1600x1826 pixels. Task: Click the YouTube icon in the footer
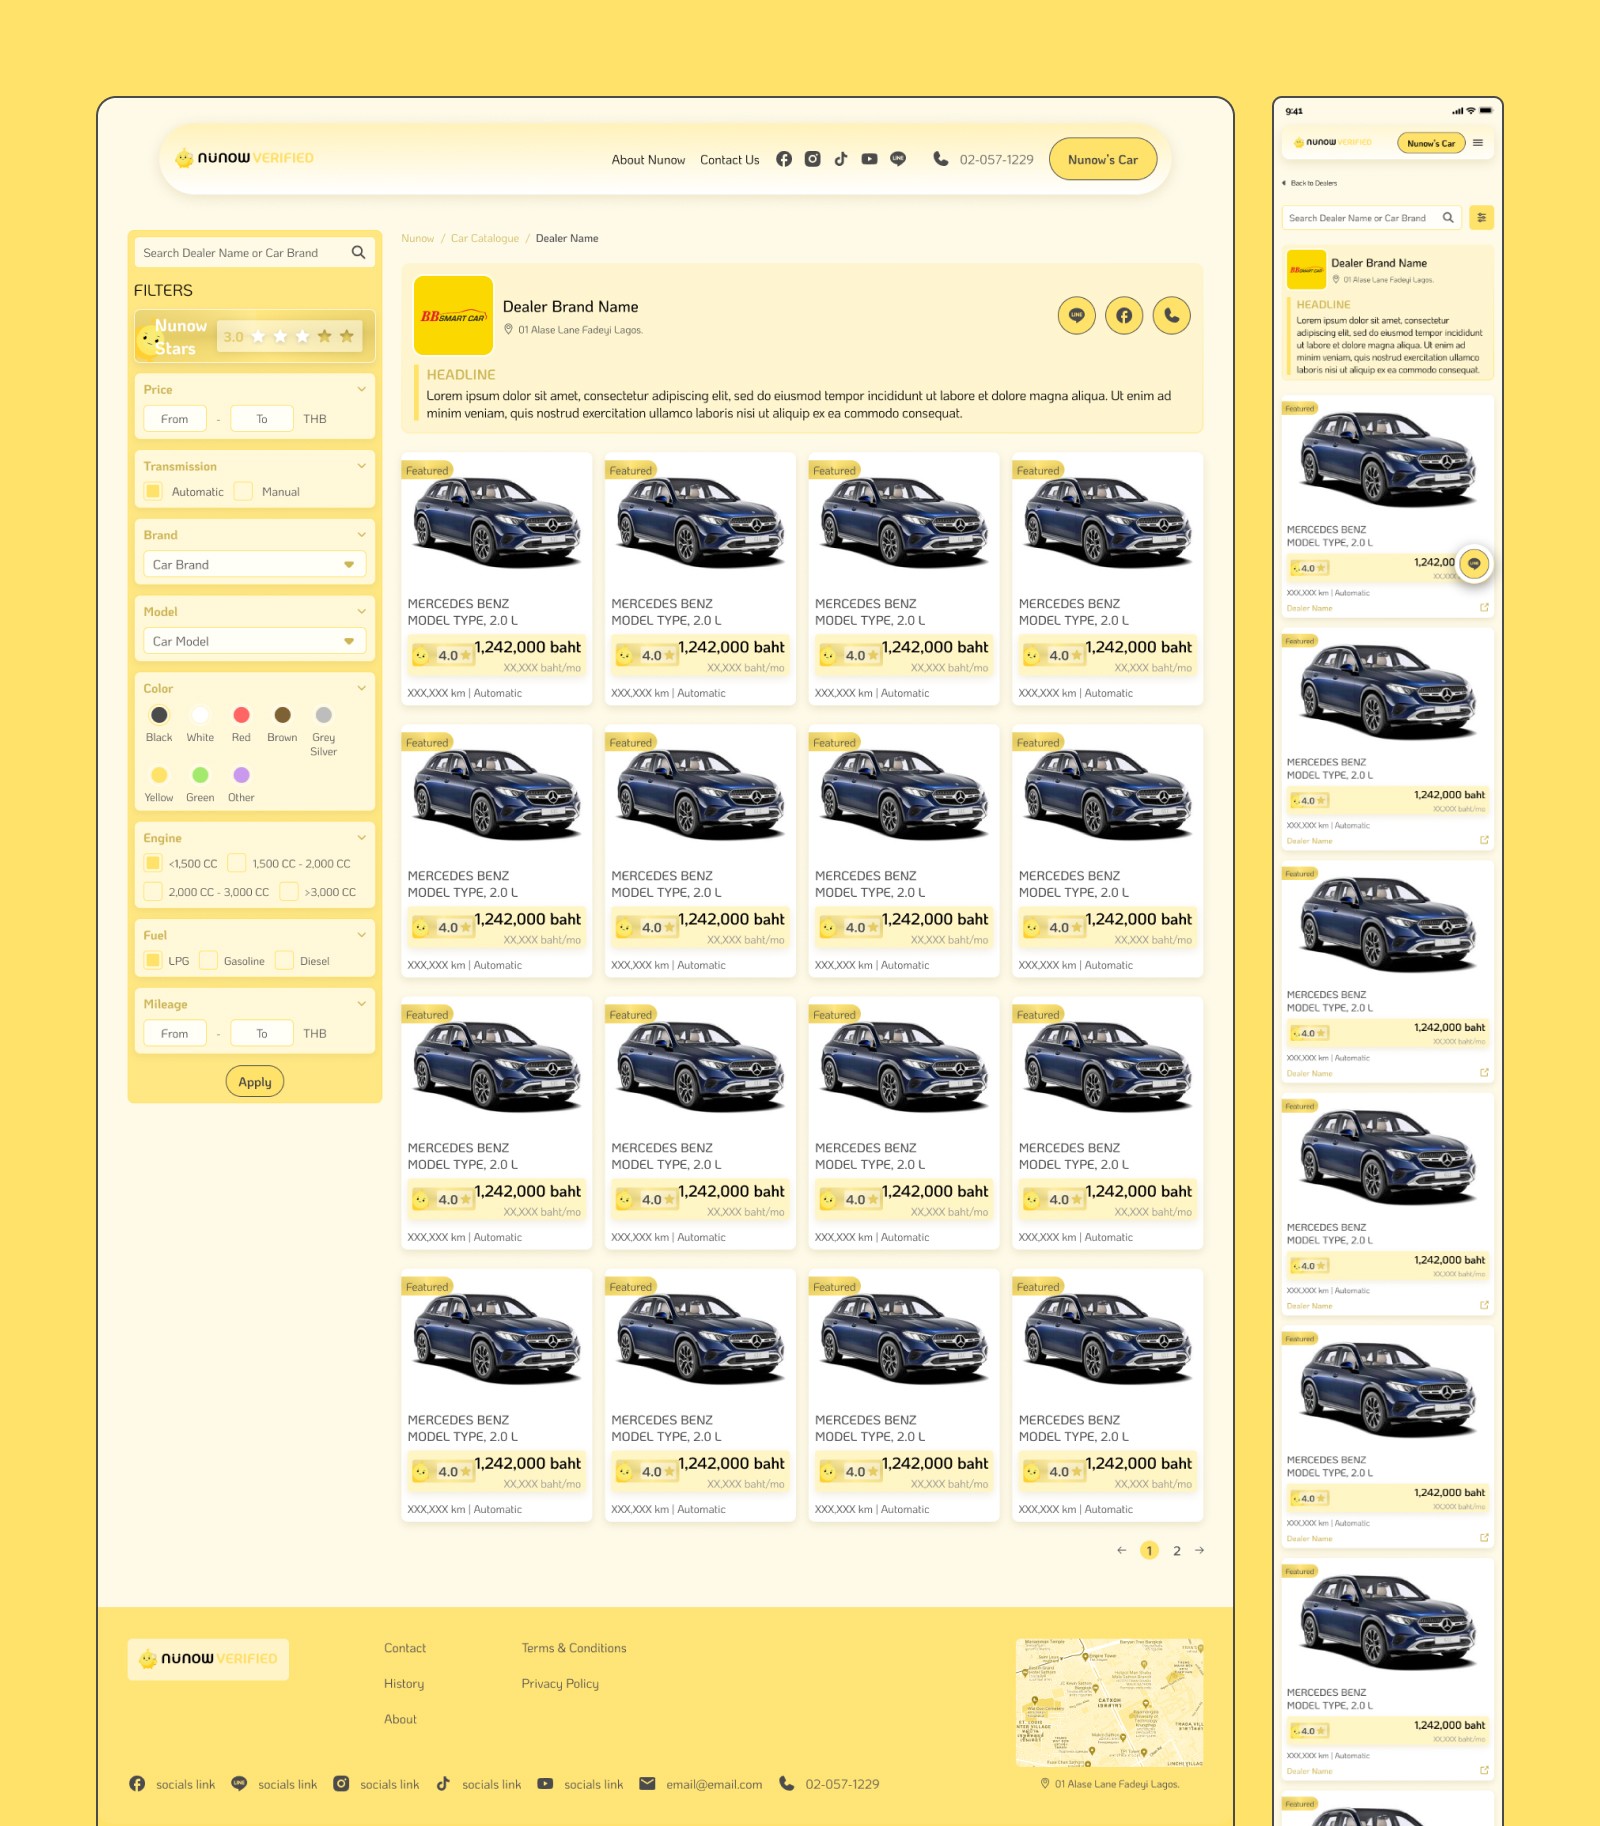point(545,1784)
